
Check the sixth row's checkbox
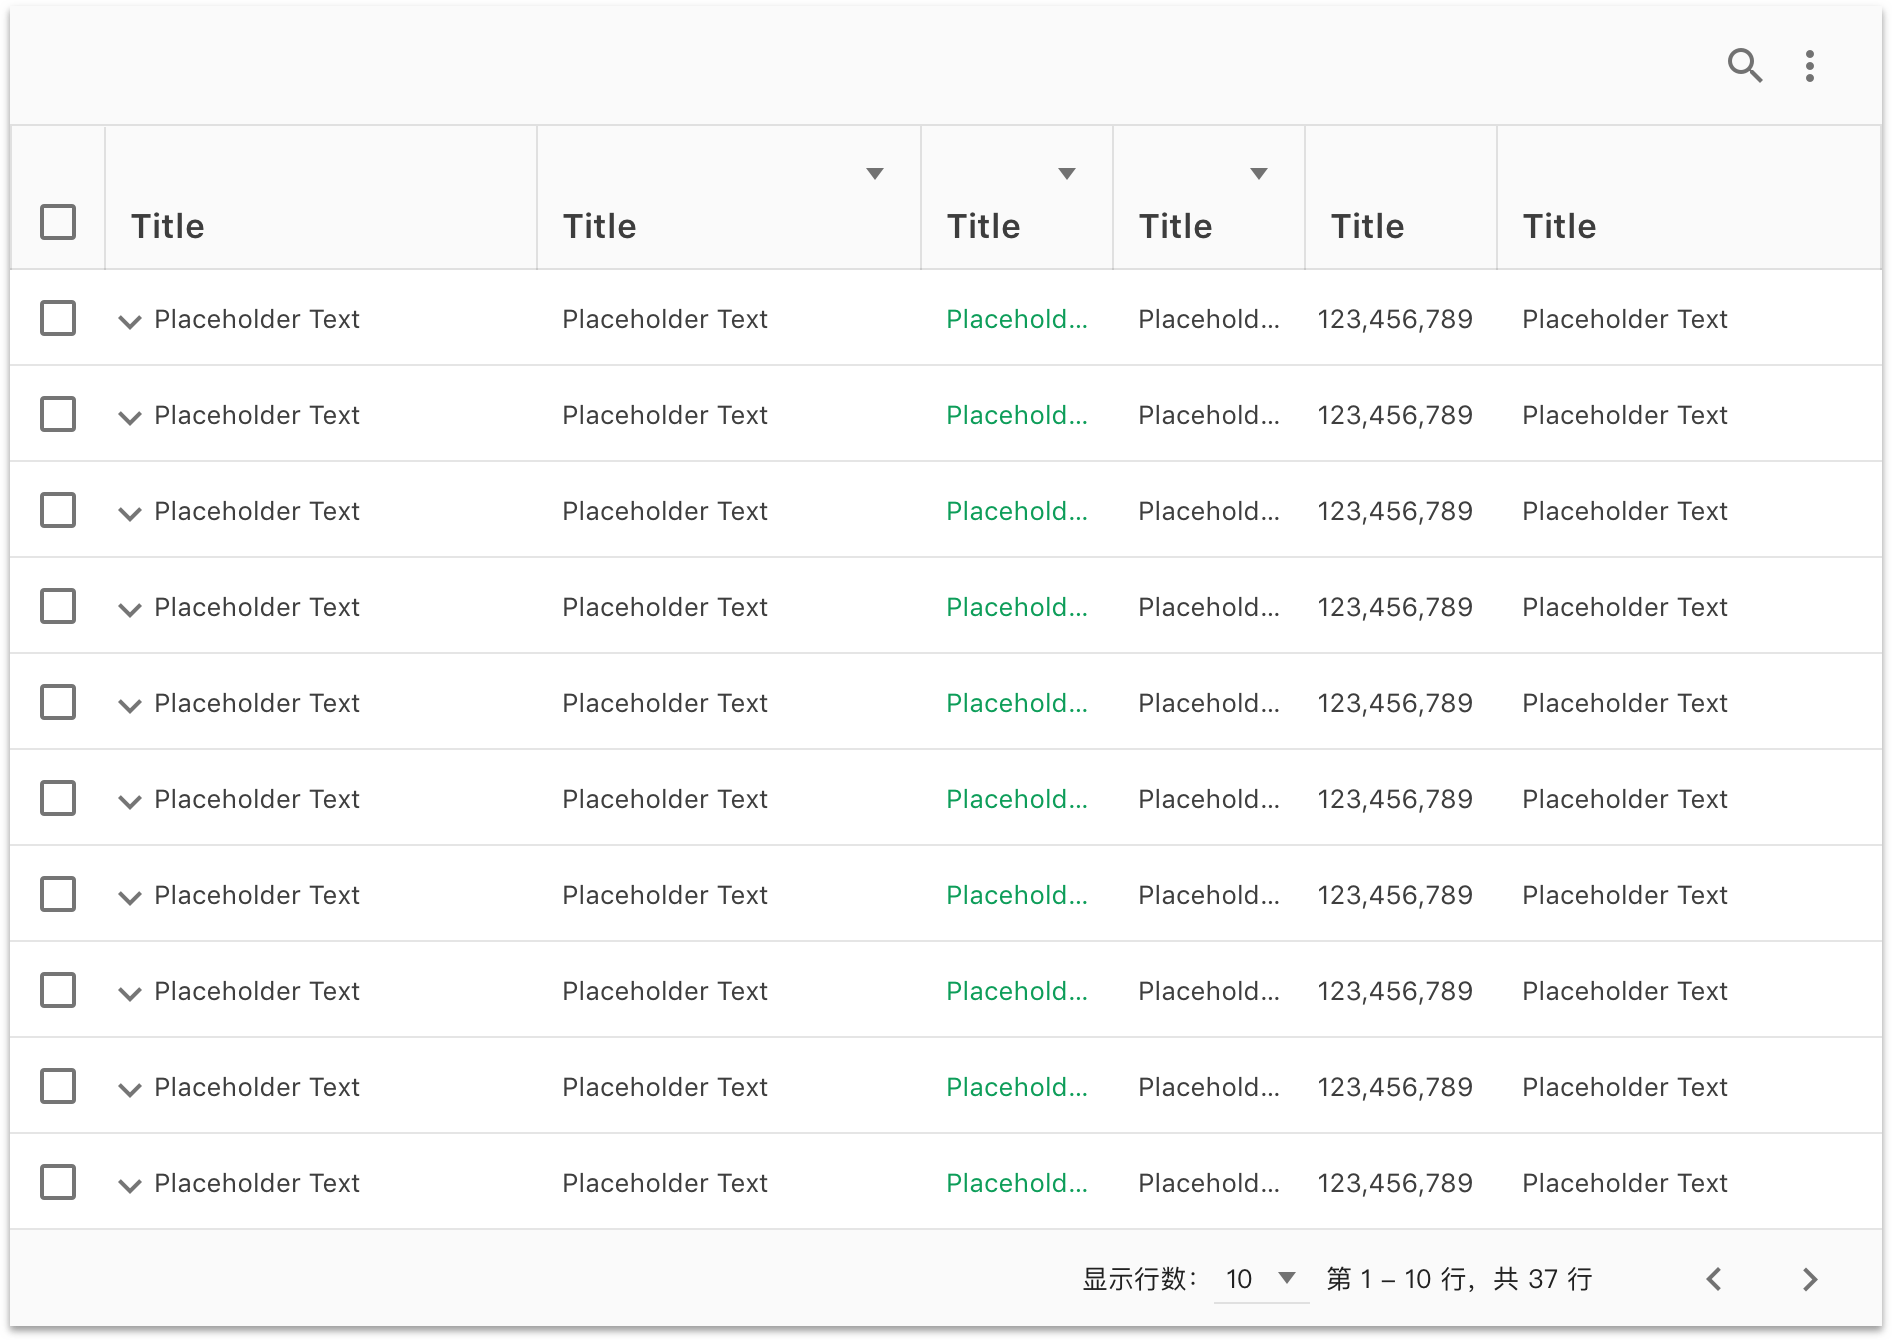coord(58,798)
